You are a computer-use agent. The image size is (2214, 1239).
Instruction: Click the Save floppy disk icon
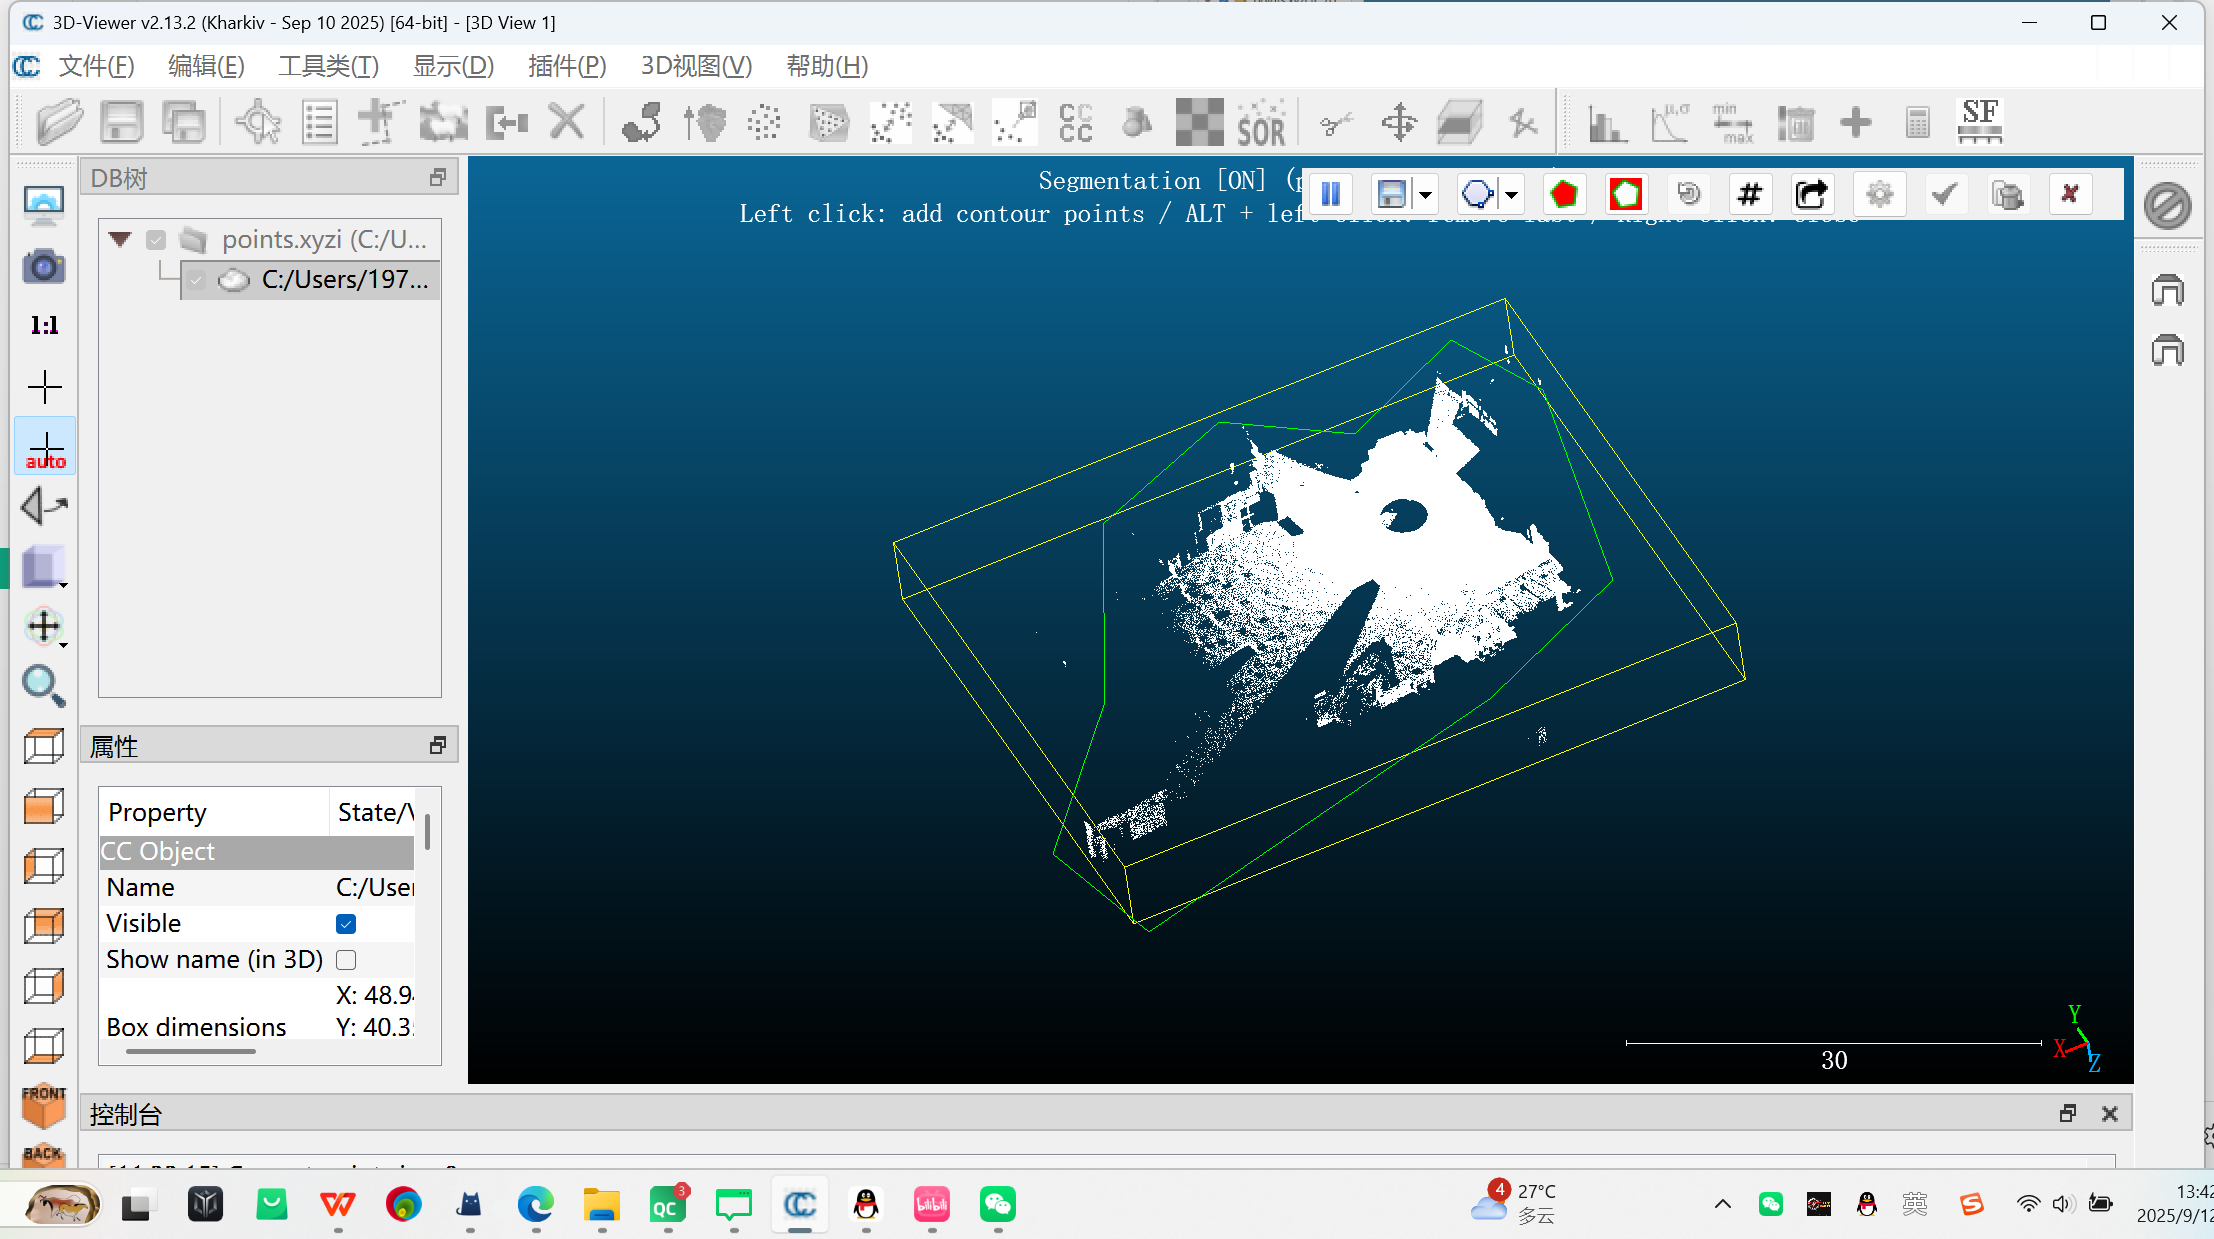click(122, 123)
